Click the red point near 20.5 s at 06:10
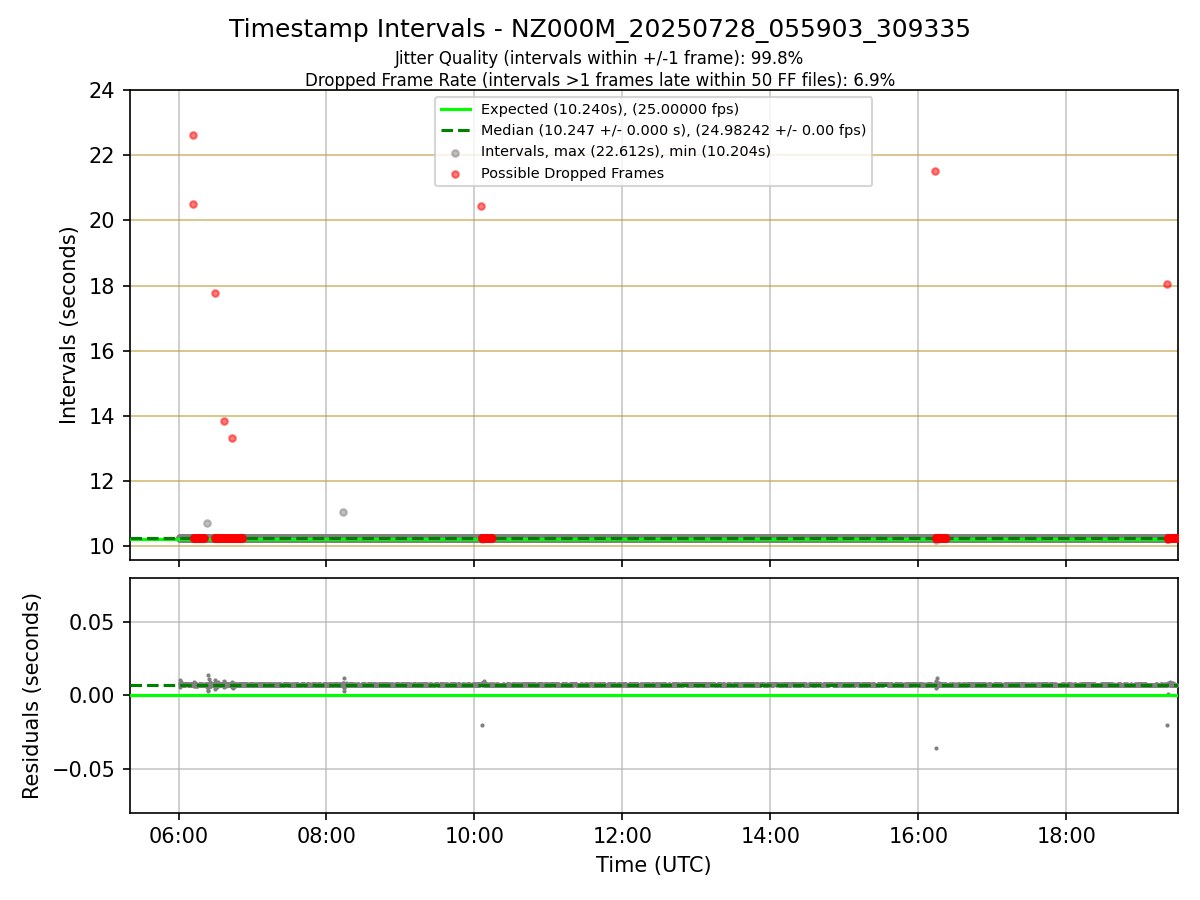1200x900 pixels. (193, 204)
